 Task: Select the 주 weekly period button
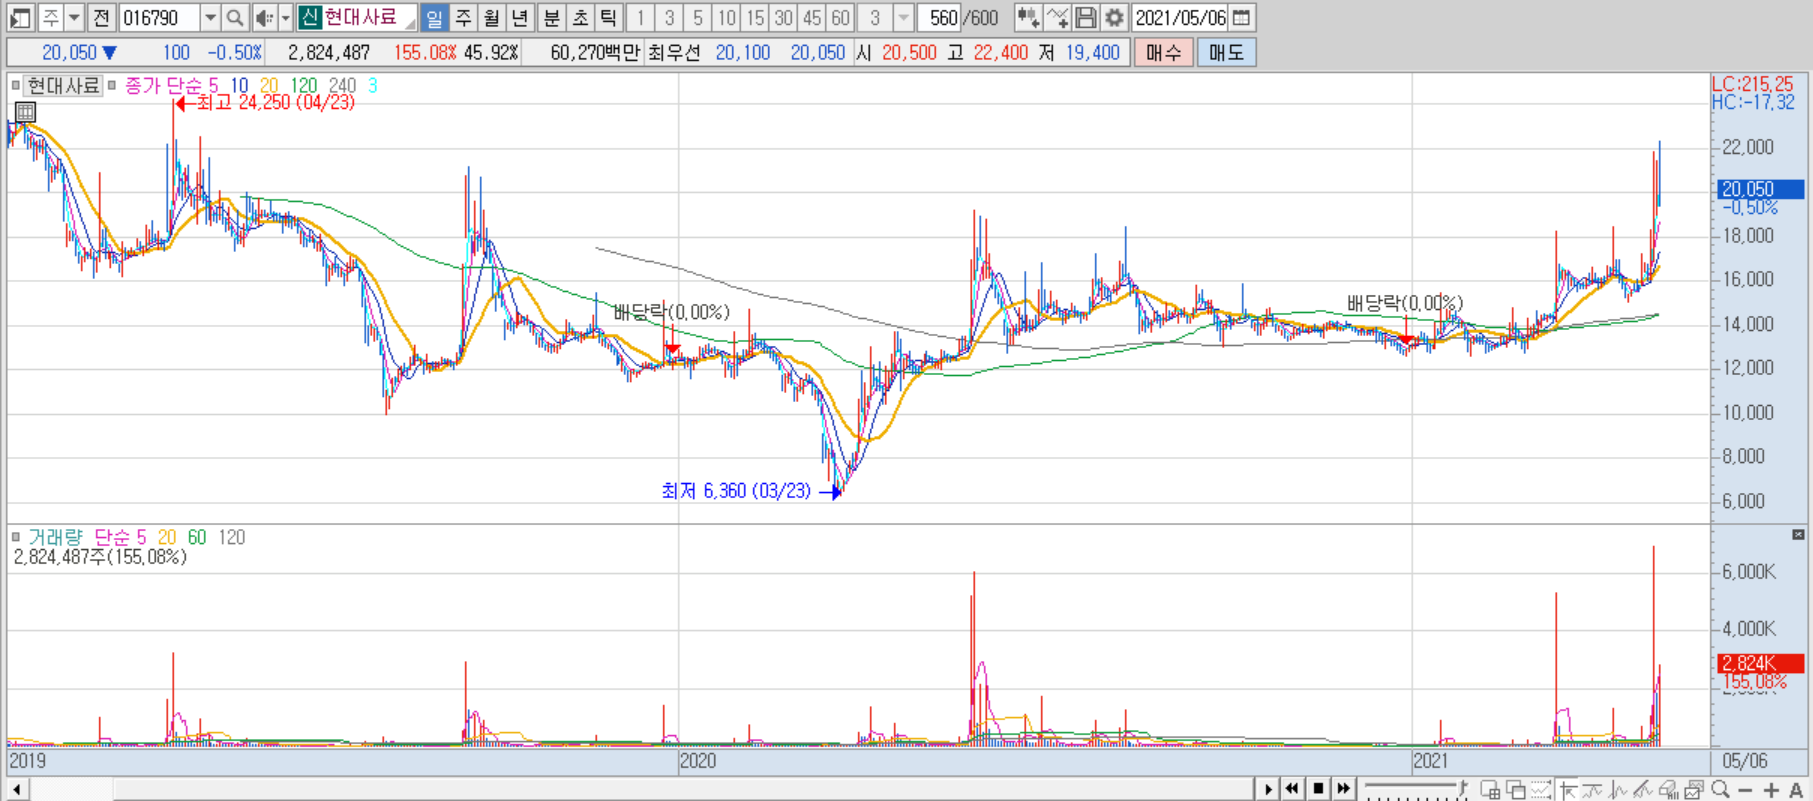tap(463, 18)
